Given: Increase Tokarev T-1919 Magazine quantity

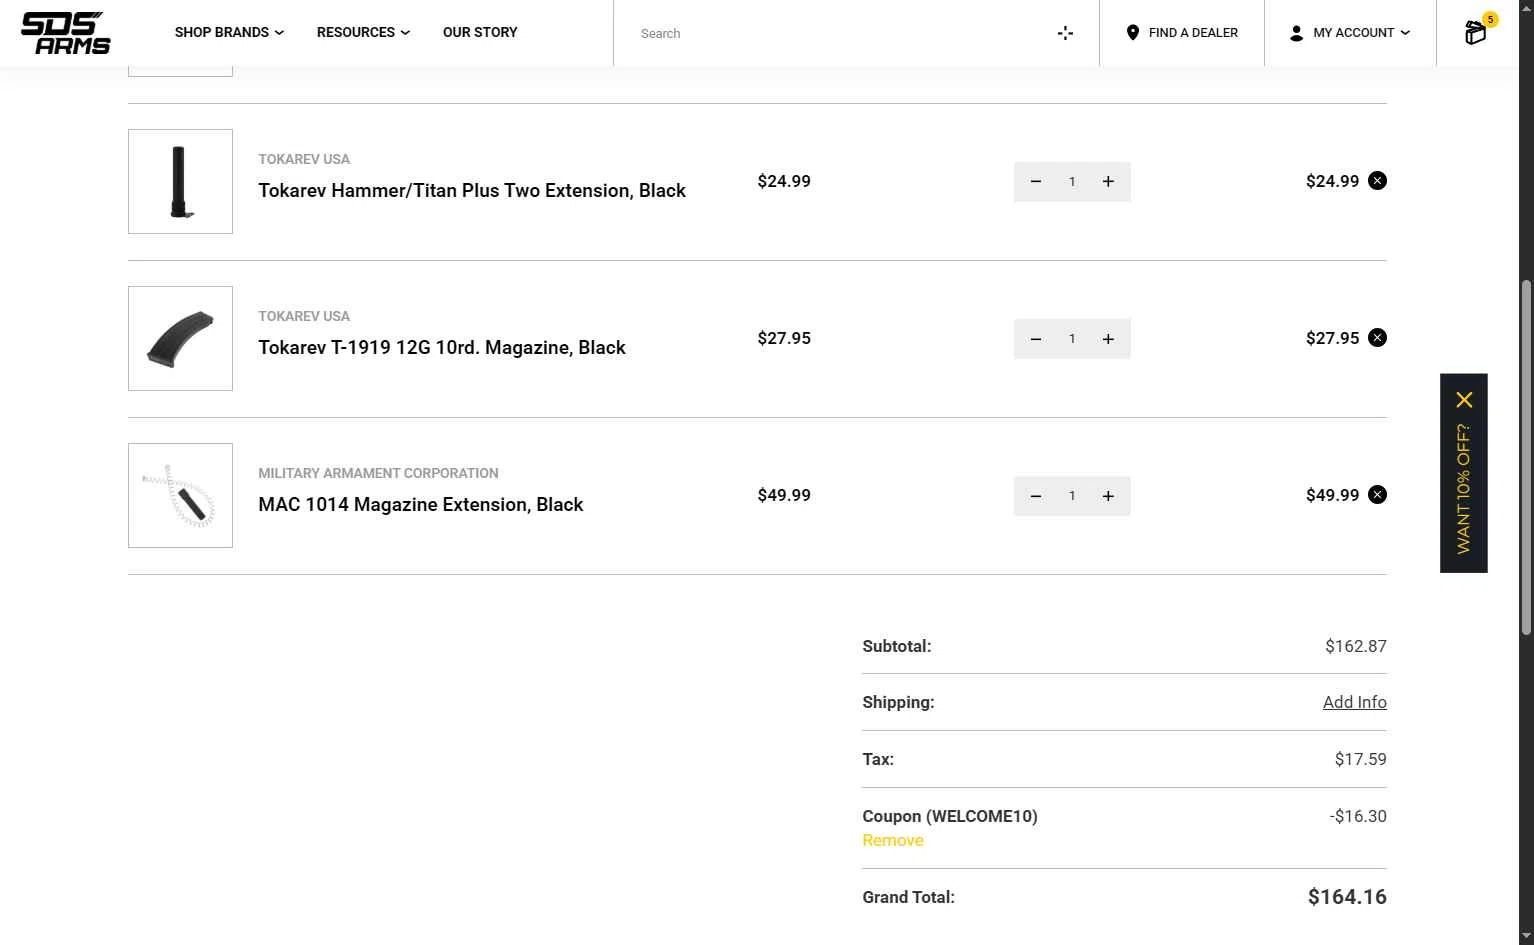Looking at the screenshot, I should click(1108, 339).
